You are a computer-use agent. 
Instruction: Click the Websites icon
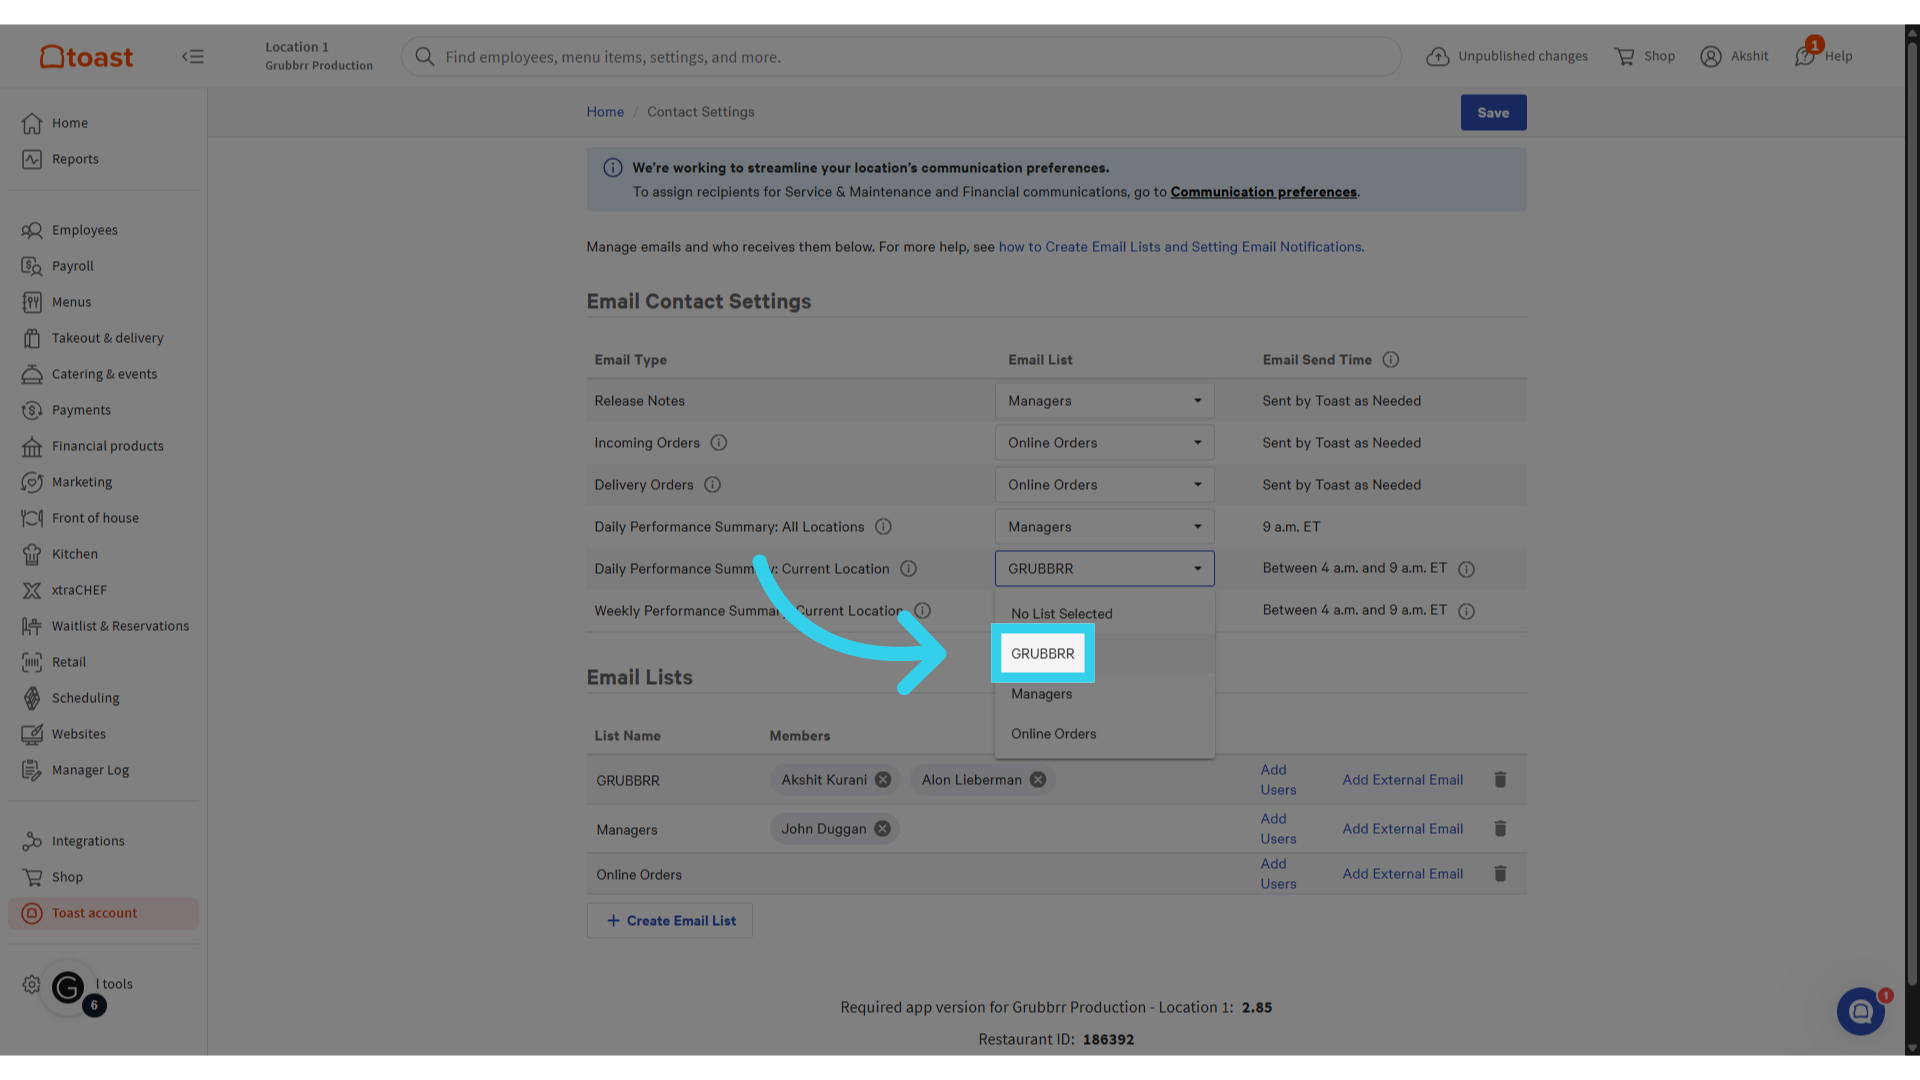click(32, 734)
